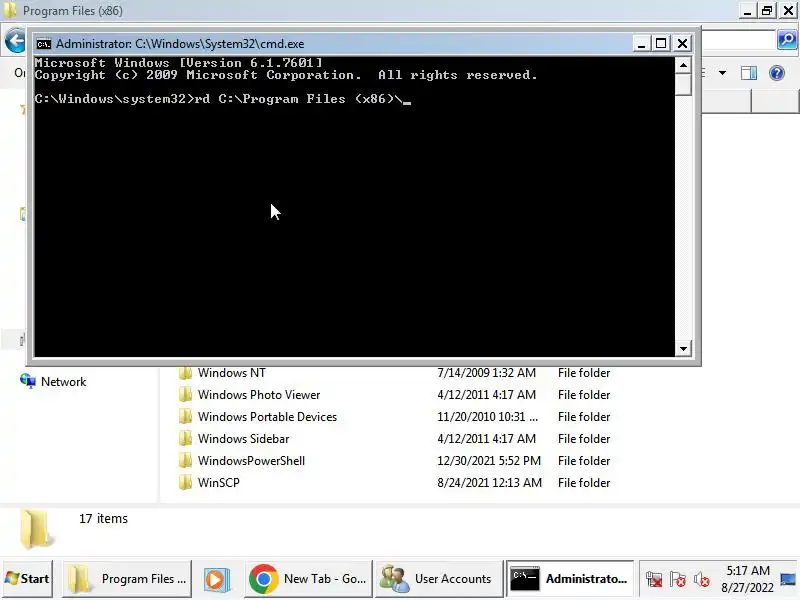Click Administrator cmd taskbar button

(x=569, y=579)
